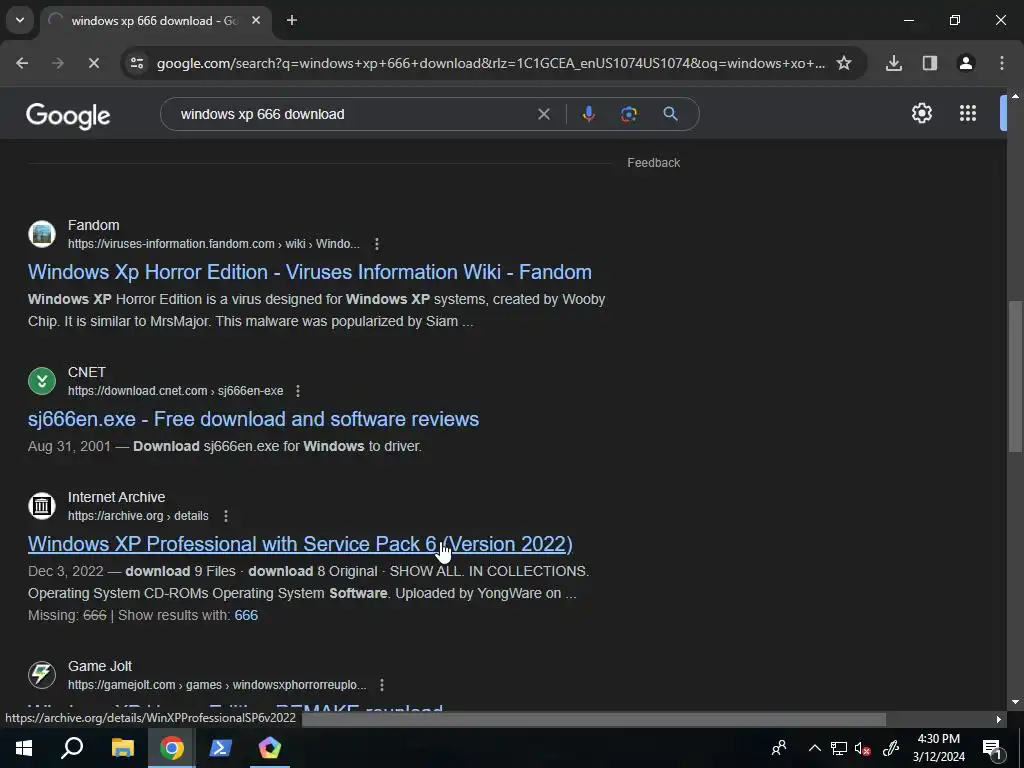
Task: Click the URL address bar
Action: pos(490,63)
